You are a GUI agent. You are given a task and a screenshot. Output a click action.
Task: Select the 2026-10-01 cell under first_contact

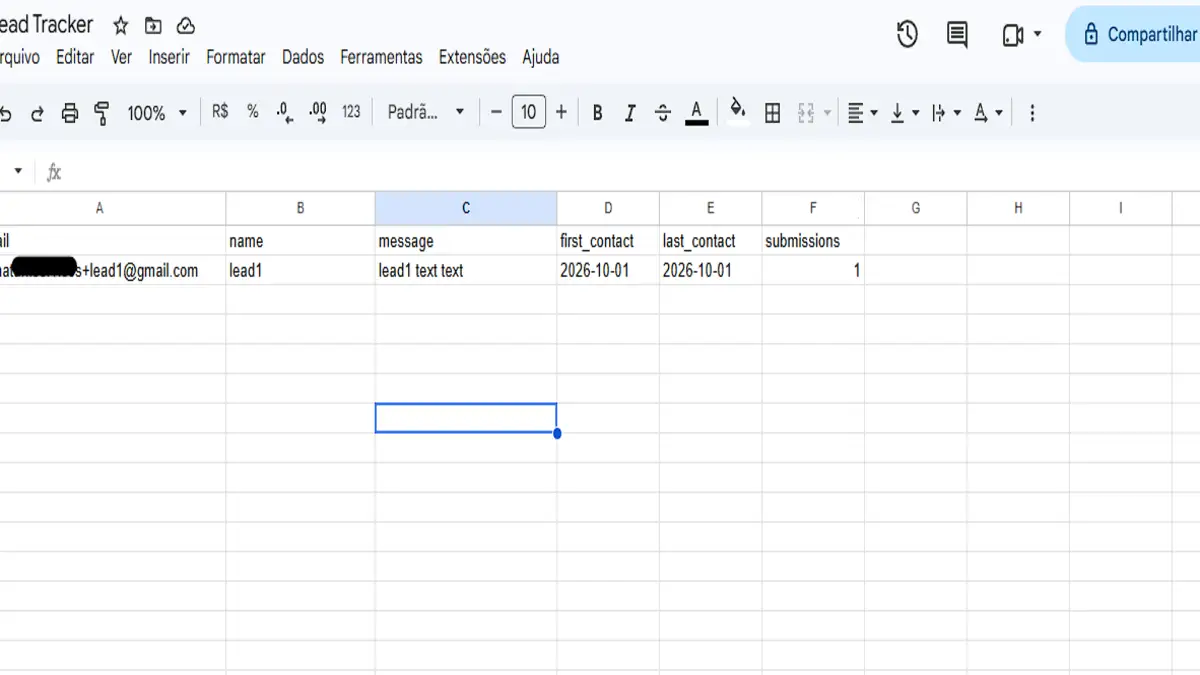pos(608,270)
